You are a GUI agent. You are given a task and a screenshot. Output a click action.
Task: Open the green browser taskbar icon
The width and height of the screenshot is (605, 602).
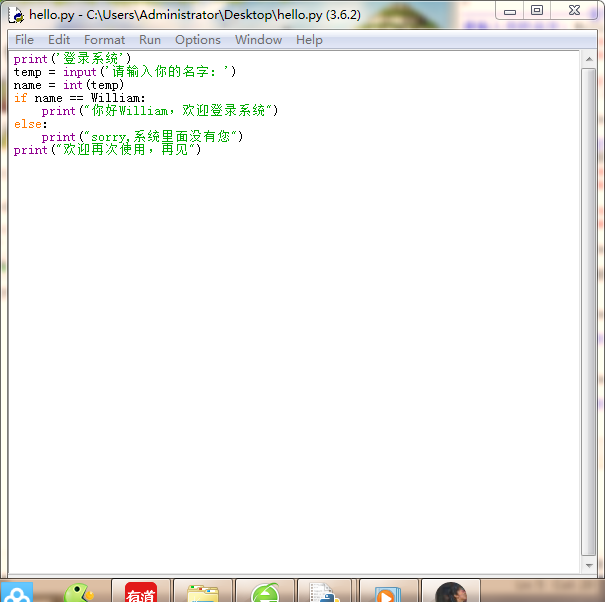pyautogui.click(x=265, y=591)
